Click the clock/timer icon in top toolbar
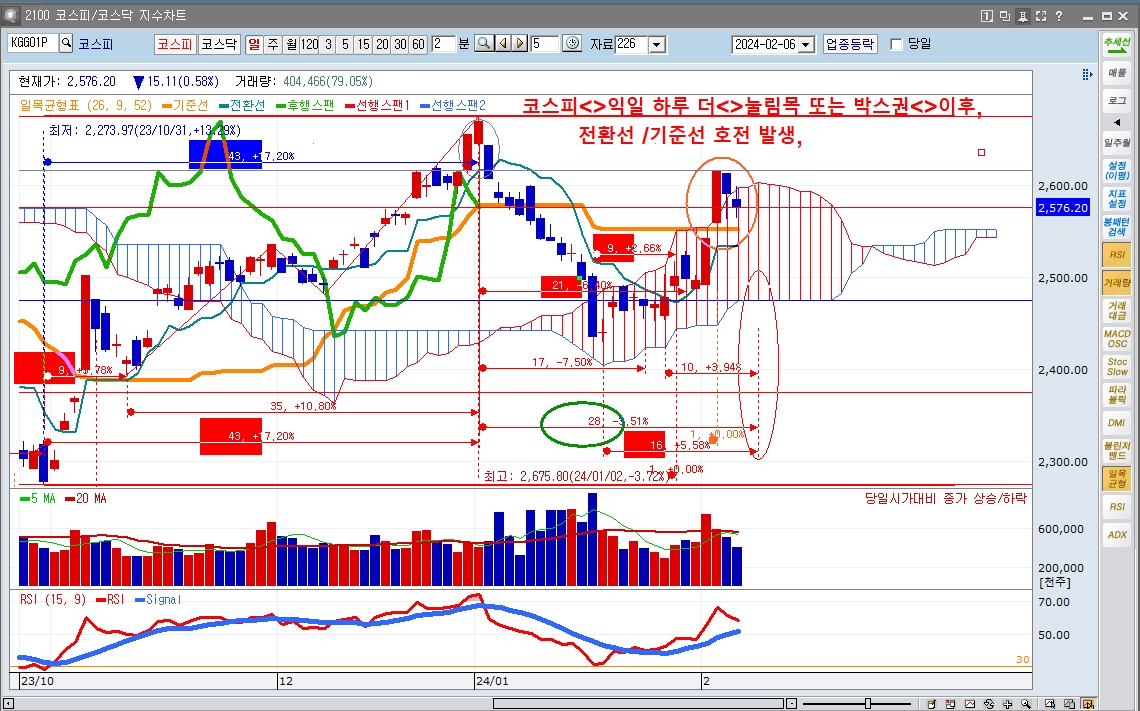The image size is (1140, 711). tap(572, 44)
